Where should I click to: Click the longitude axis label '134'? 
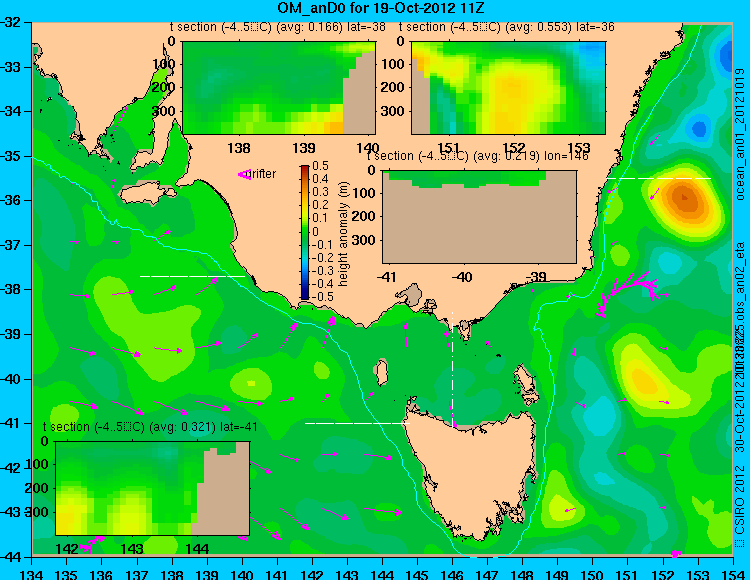click(32, 573)
